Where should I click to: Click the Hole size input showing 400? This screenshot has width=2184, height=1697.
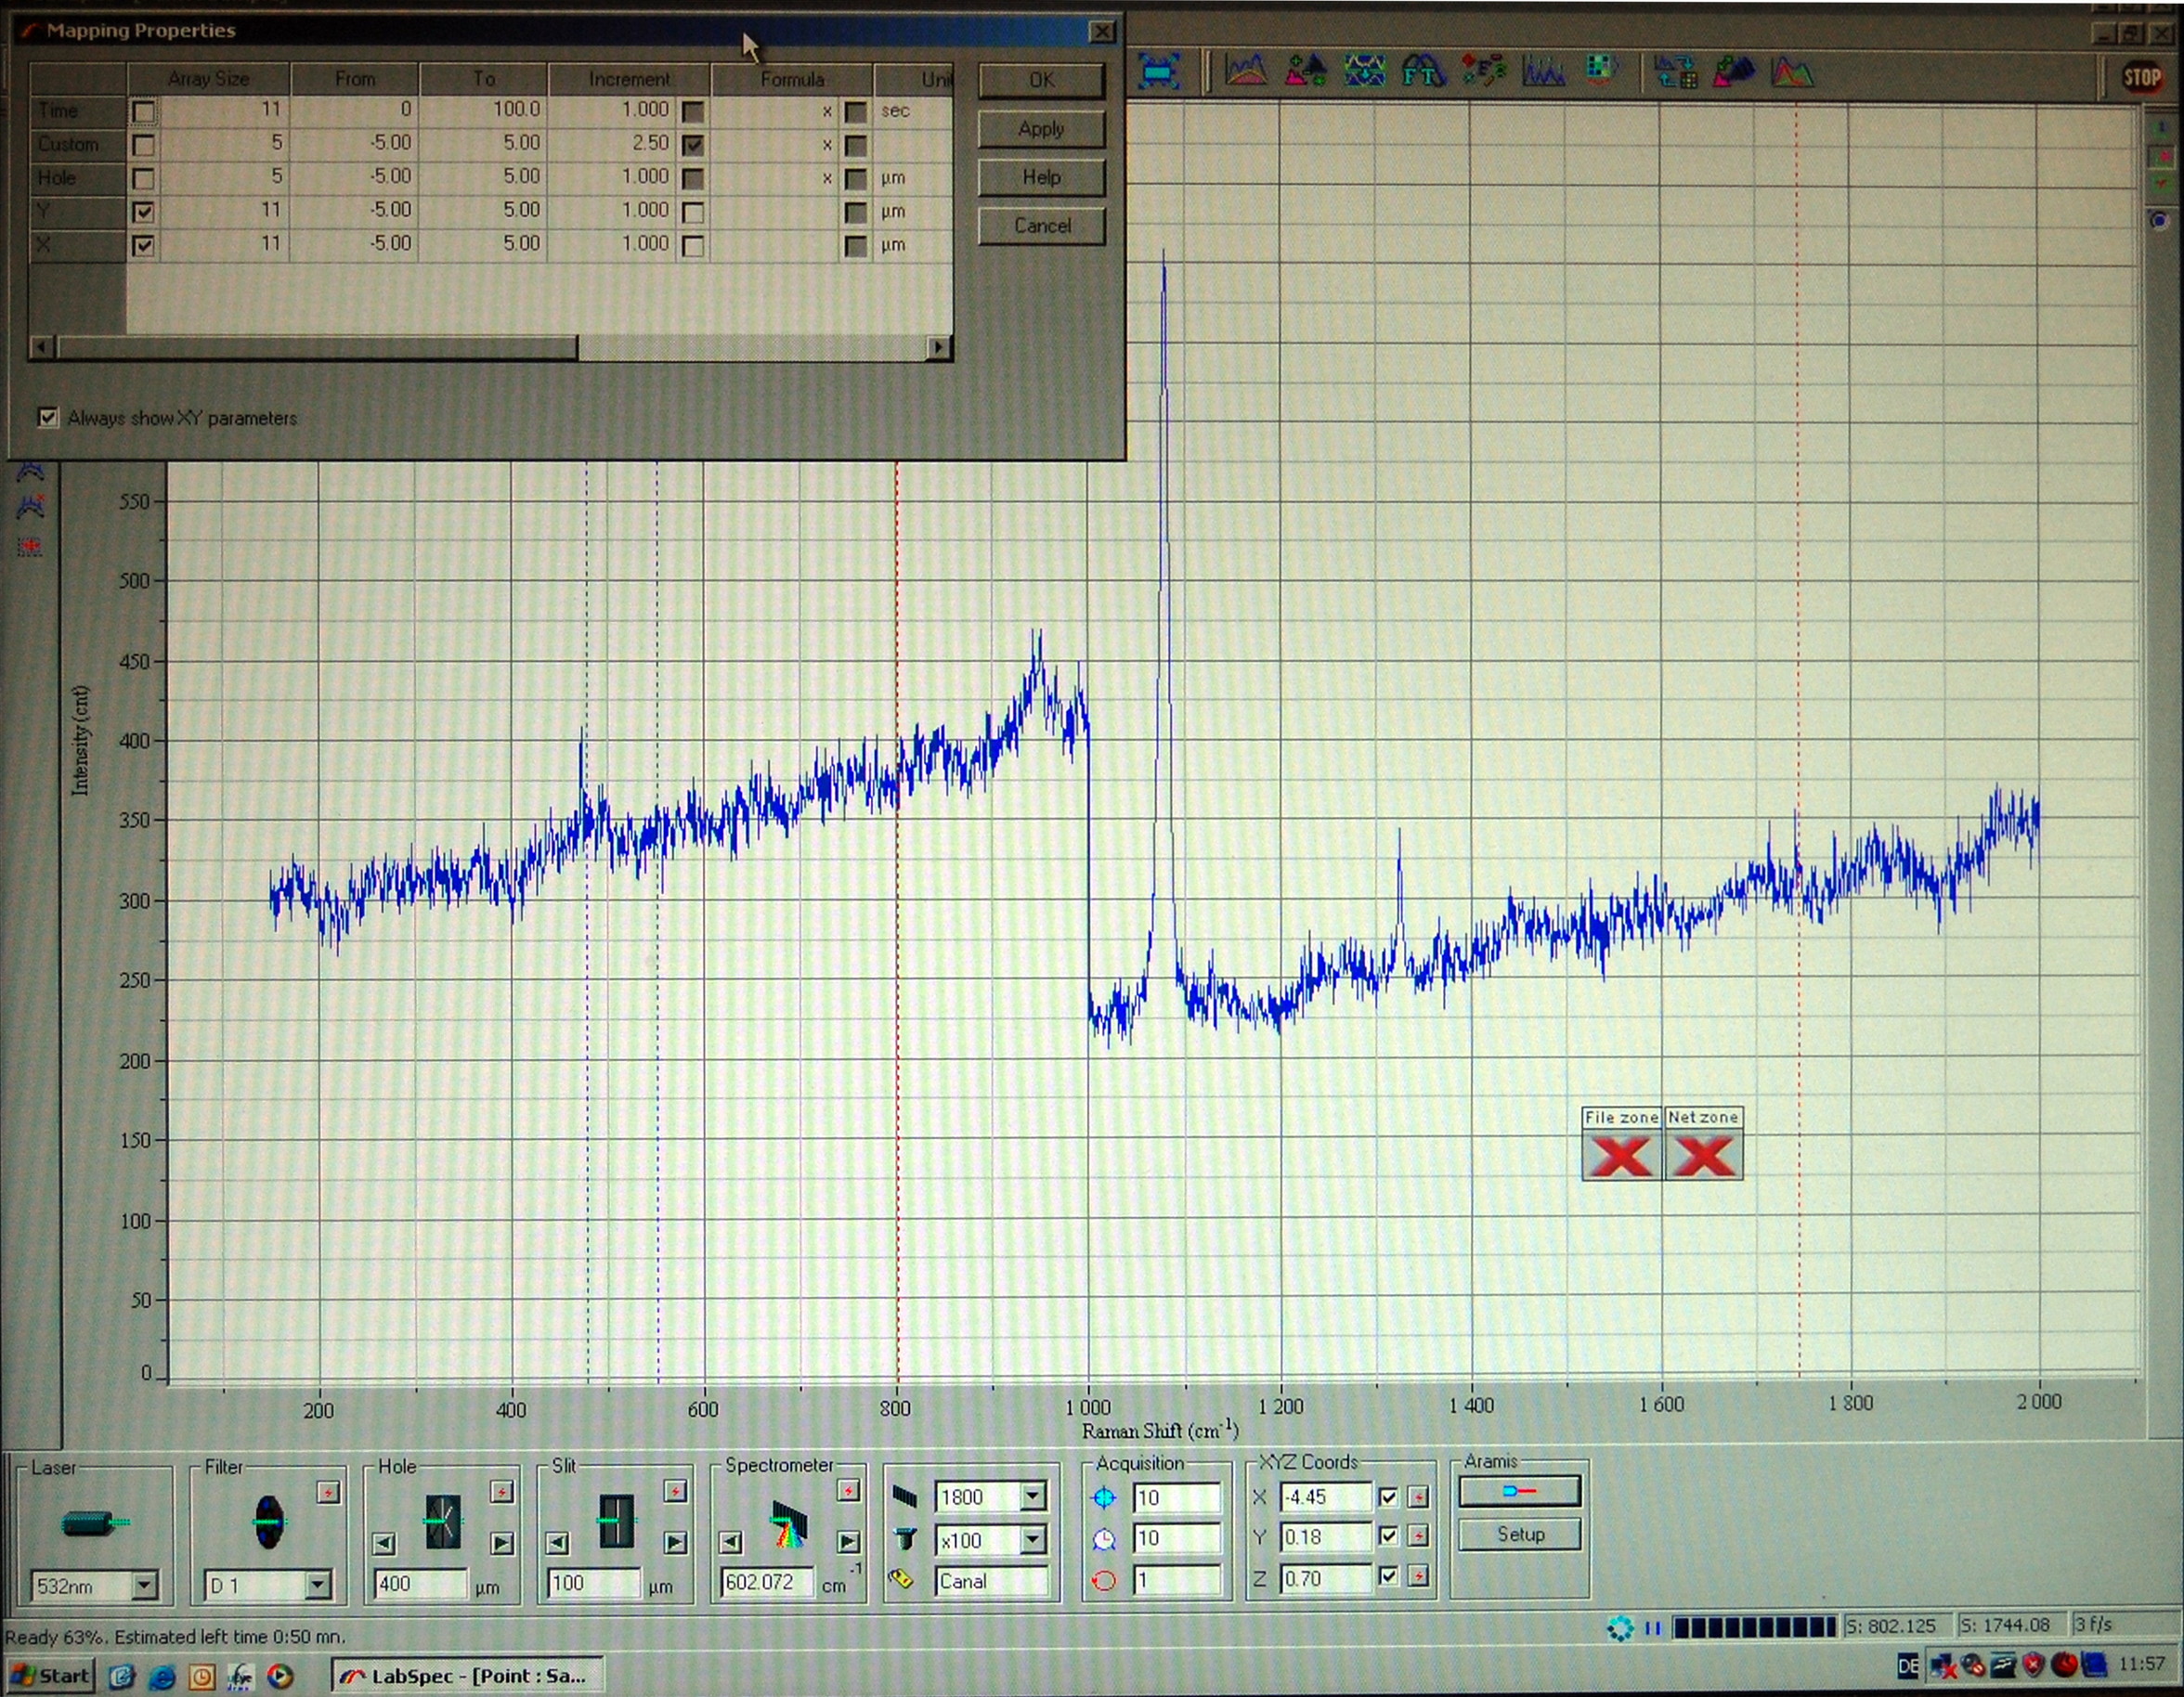click(x=420, y=1584)
